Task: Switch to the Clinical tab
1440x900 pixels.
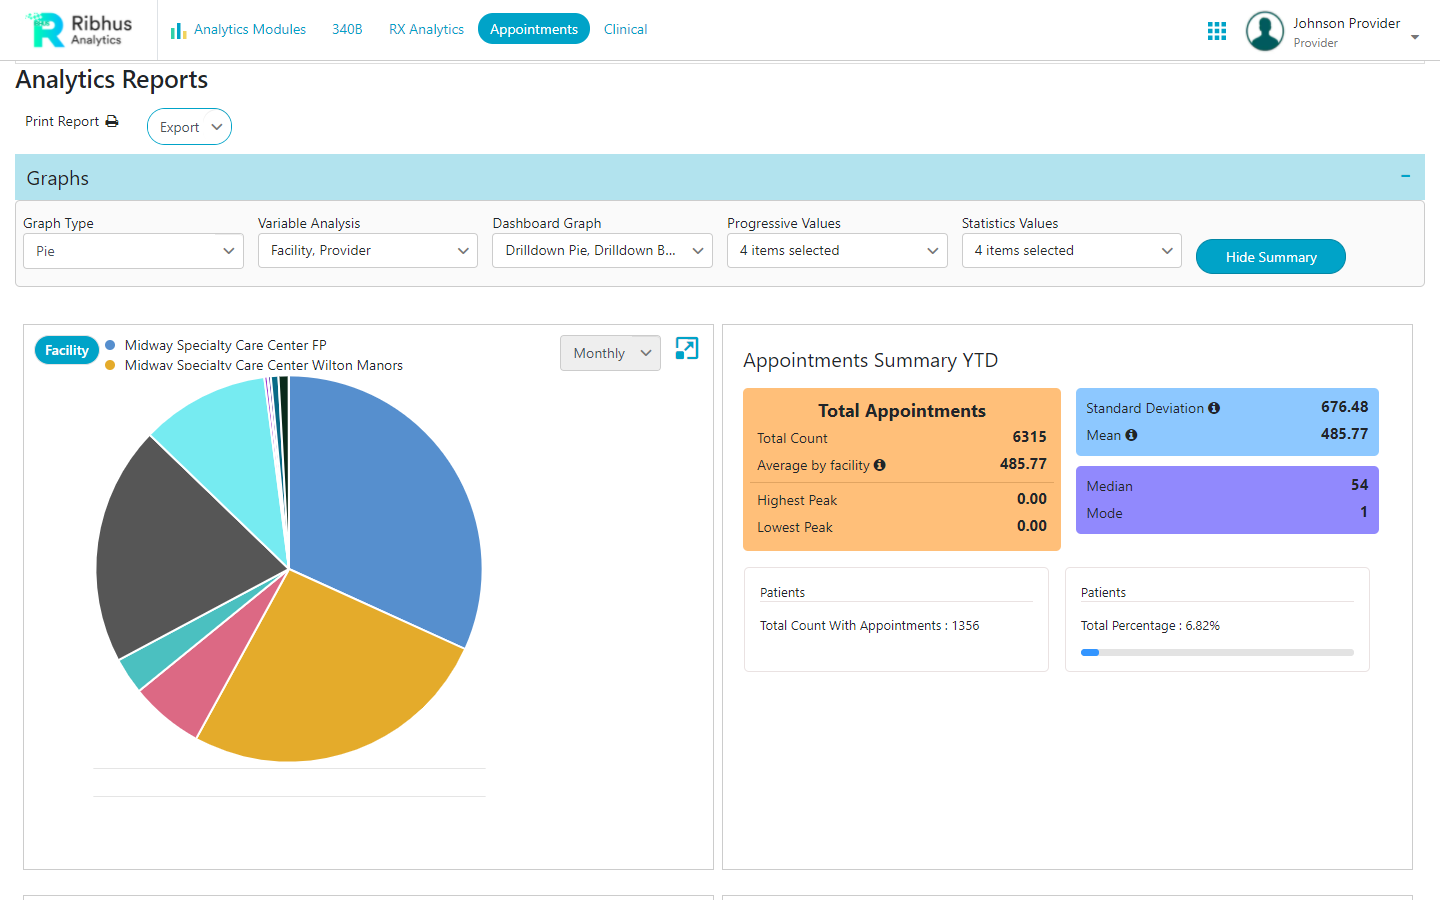Action: click(625, 29)
